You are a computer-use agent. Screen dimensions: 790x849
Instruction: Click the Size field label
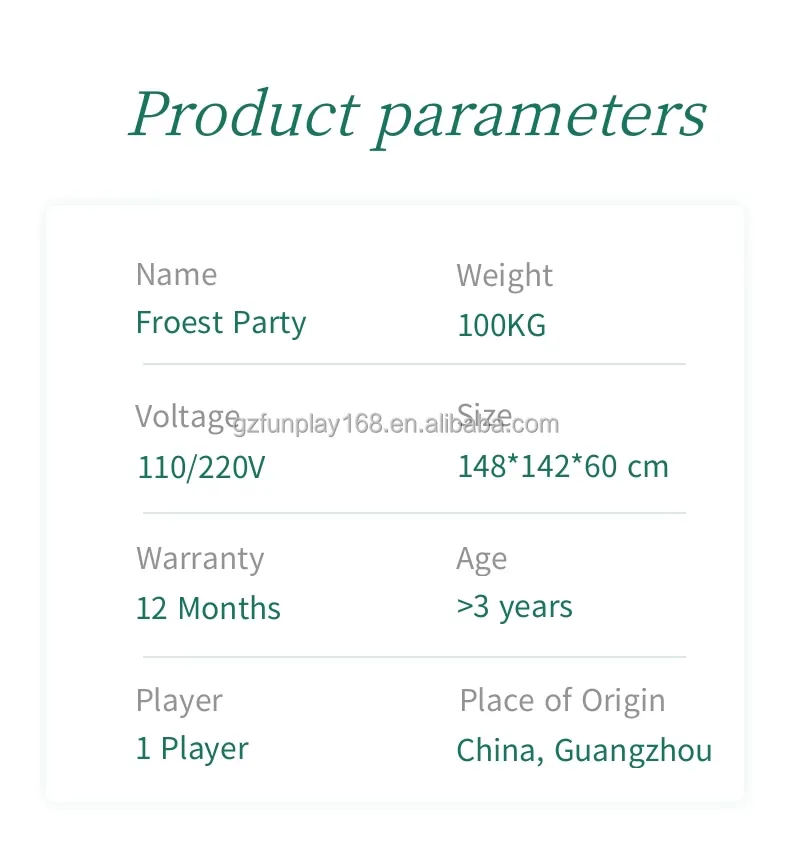tap(484, 414)
